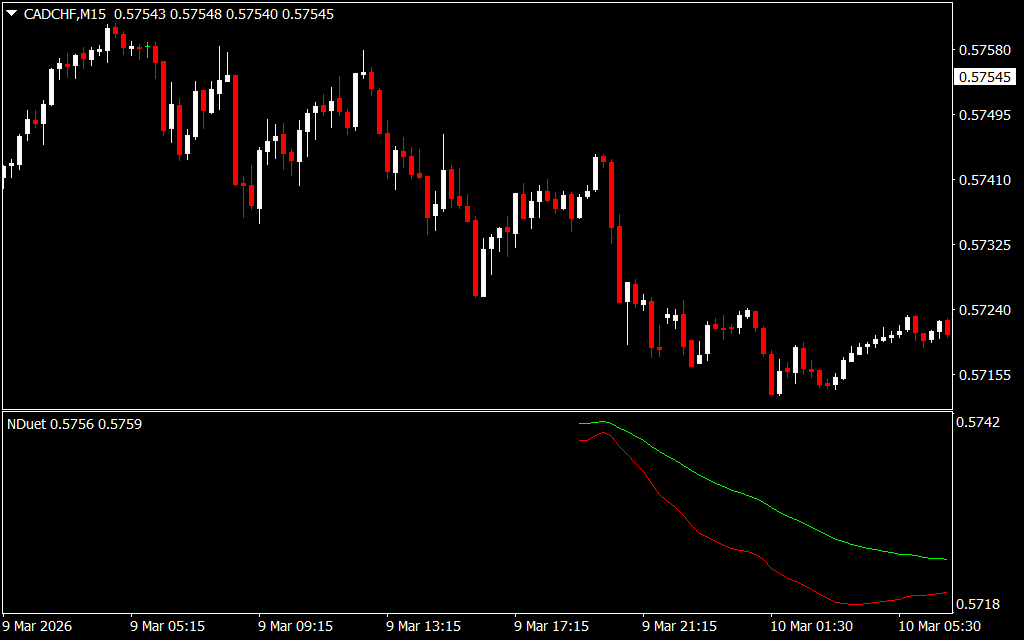Click the 0.5718 indicator scale value
This screenshot has height=640, width=1024.
(x=979, y=604)
